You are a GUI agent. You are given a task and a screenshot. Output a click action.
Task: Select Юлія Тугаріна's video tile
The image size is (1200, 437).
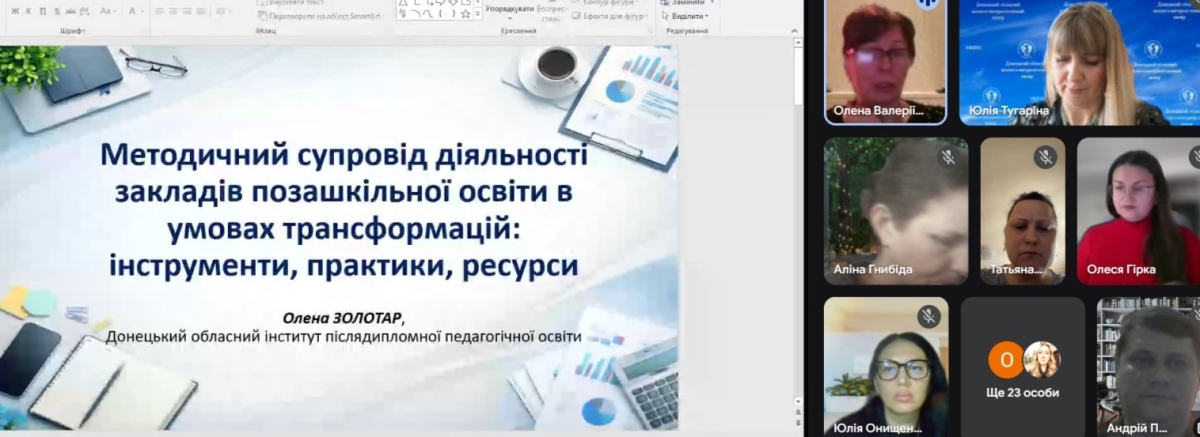tap(1079, 62)
